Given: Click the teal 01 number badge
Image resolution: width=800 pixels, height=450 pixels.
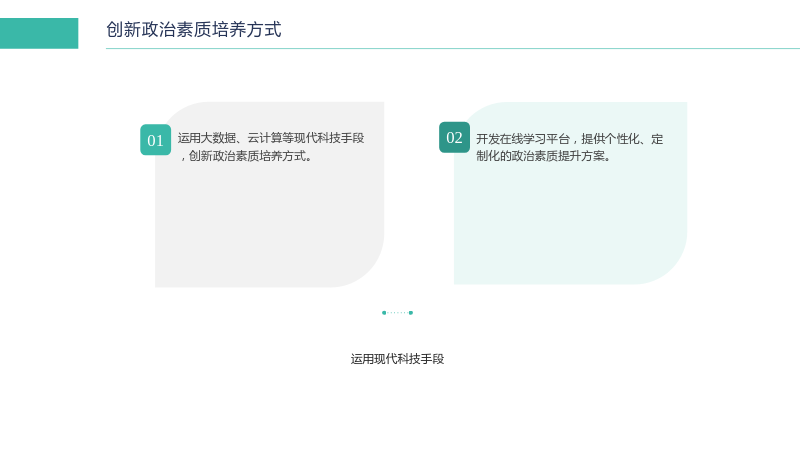Looking at the screenshot, I should click(x=156, y=140).
